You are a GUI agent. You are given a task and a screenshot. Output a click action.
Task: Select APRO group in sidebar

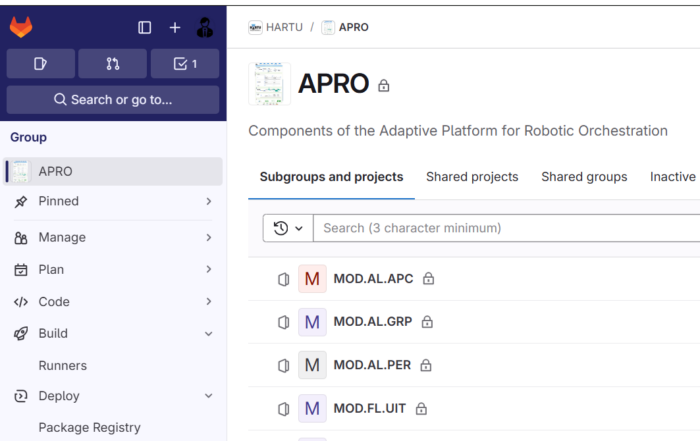pos(112,171)
